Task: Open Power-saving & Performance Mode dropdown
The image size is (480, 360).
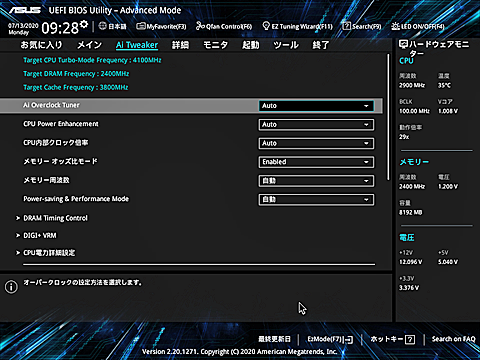Action: pos(316,200)
